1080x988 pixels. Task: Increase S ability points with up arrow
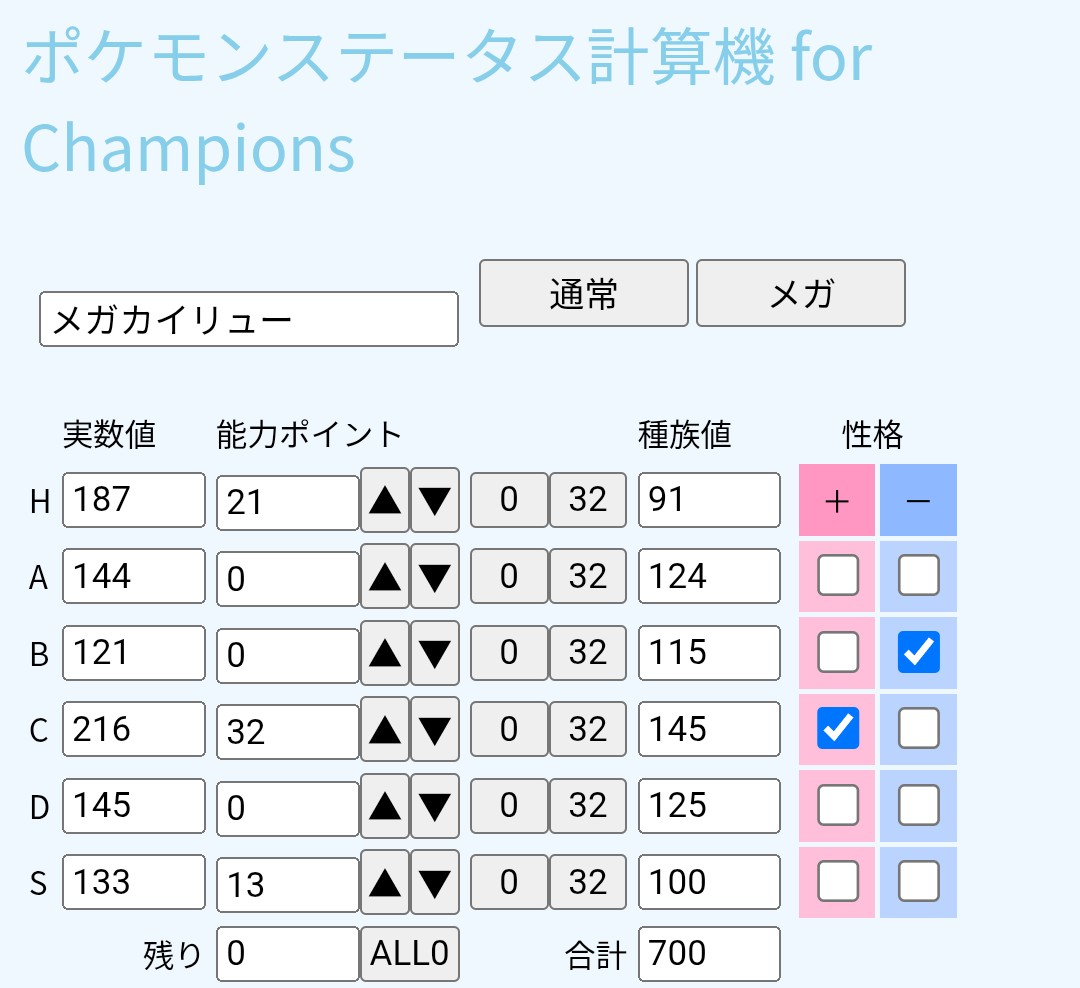click(x=385, y=883)
